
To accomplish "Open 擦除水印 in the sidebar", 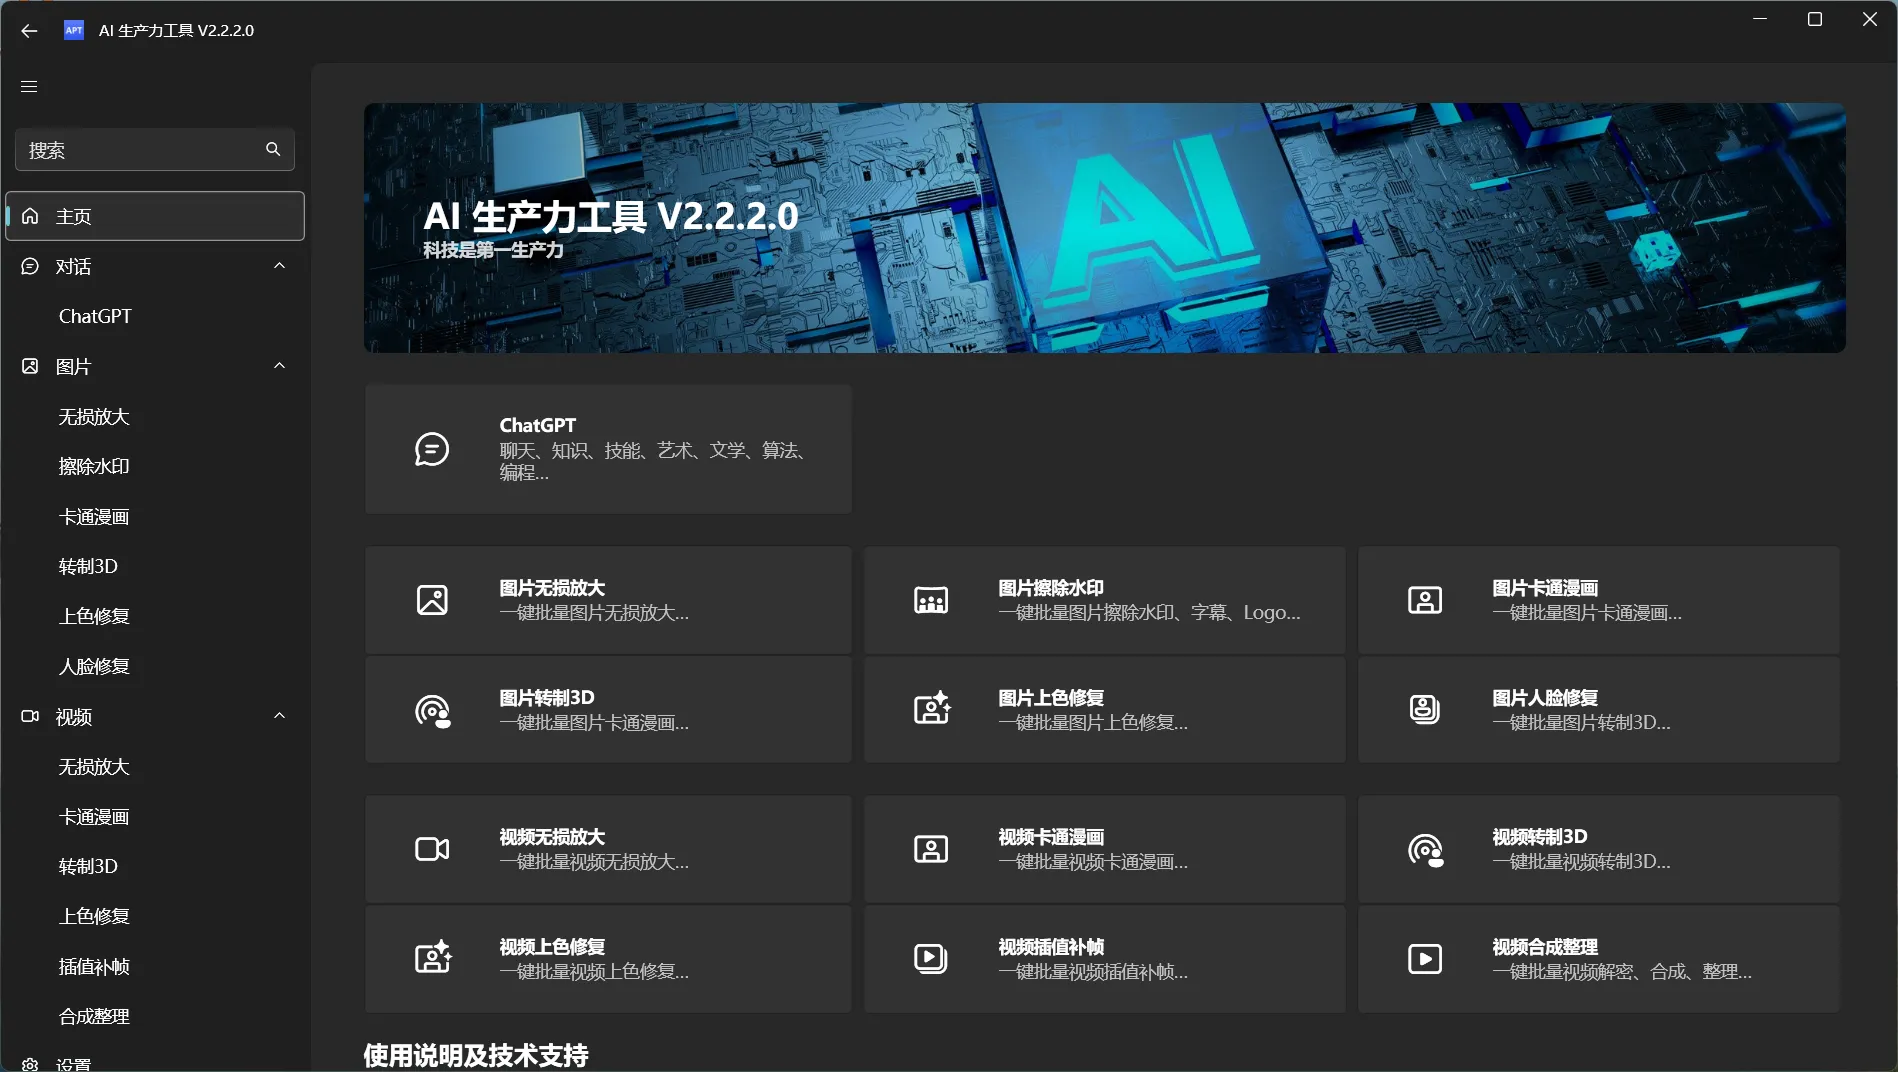I will pos(94,466).
